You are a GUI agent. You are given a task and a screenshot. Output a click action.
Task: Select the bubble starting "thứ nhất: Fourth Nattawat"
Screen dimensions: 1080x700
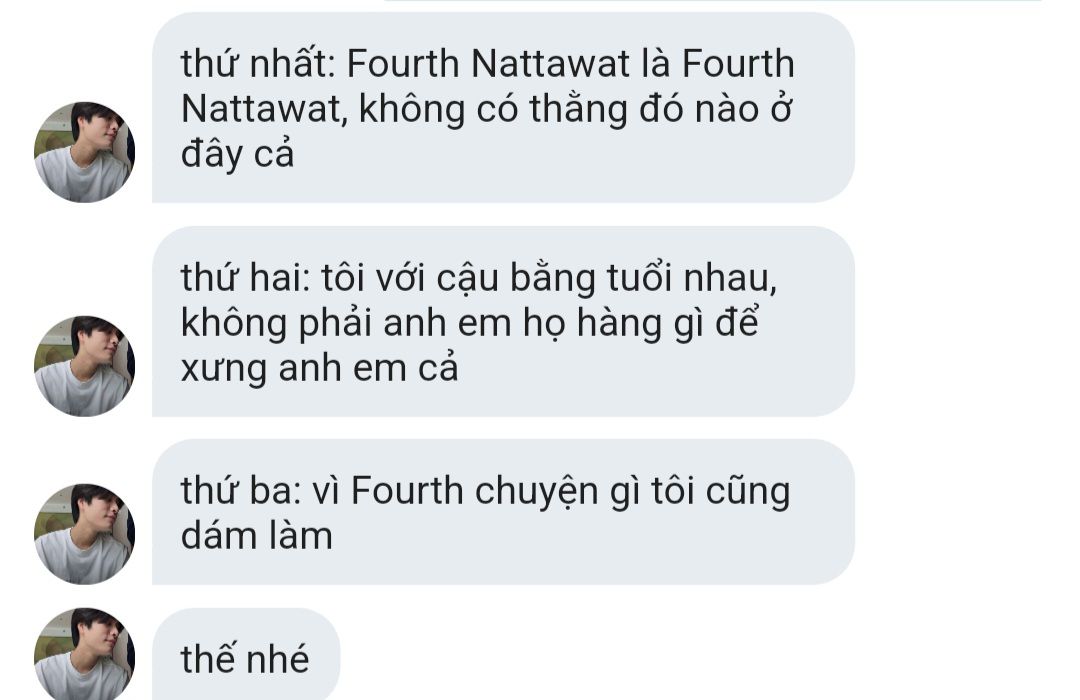tap(503, 107)
